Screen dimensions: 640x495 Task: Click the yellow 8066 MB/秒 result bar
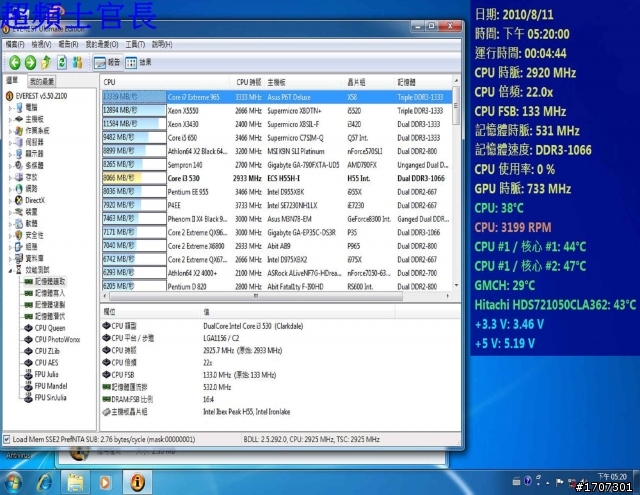pos(134,178)
